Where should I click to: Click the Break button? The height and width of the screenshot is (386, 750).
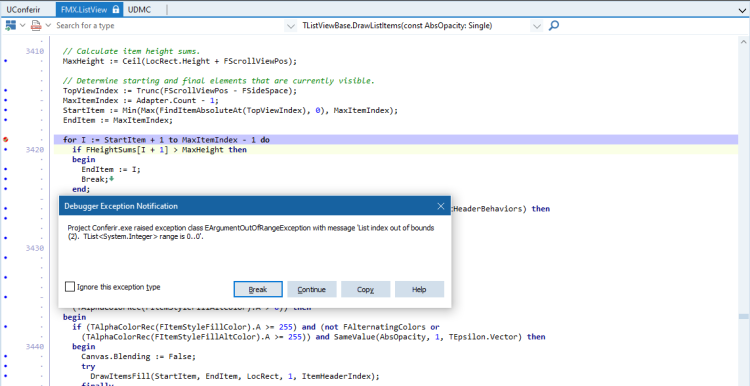tap(258, 289)
